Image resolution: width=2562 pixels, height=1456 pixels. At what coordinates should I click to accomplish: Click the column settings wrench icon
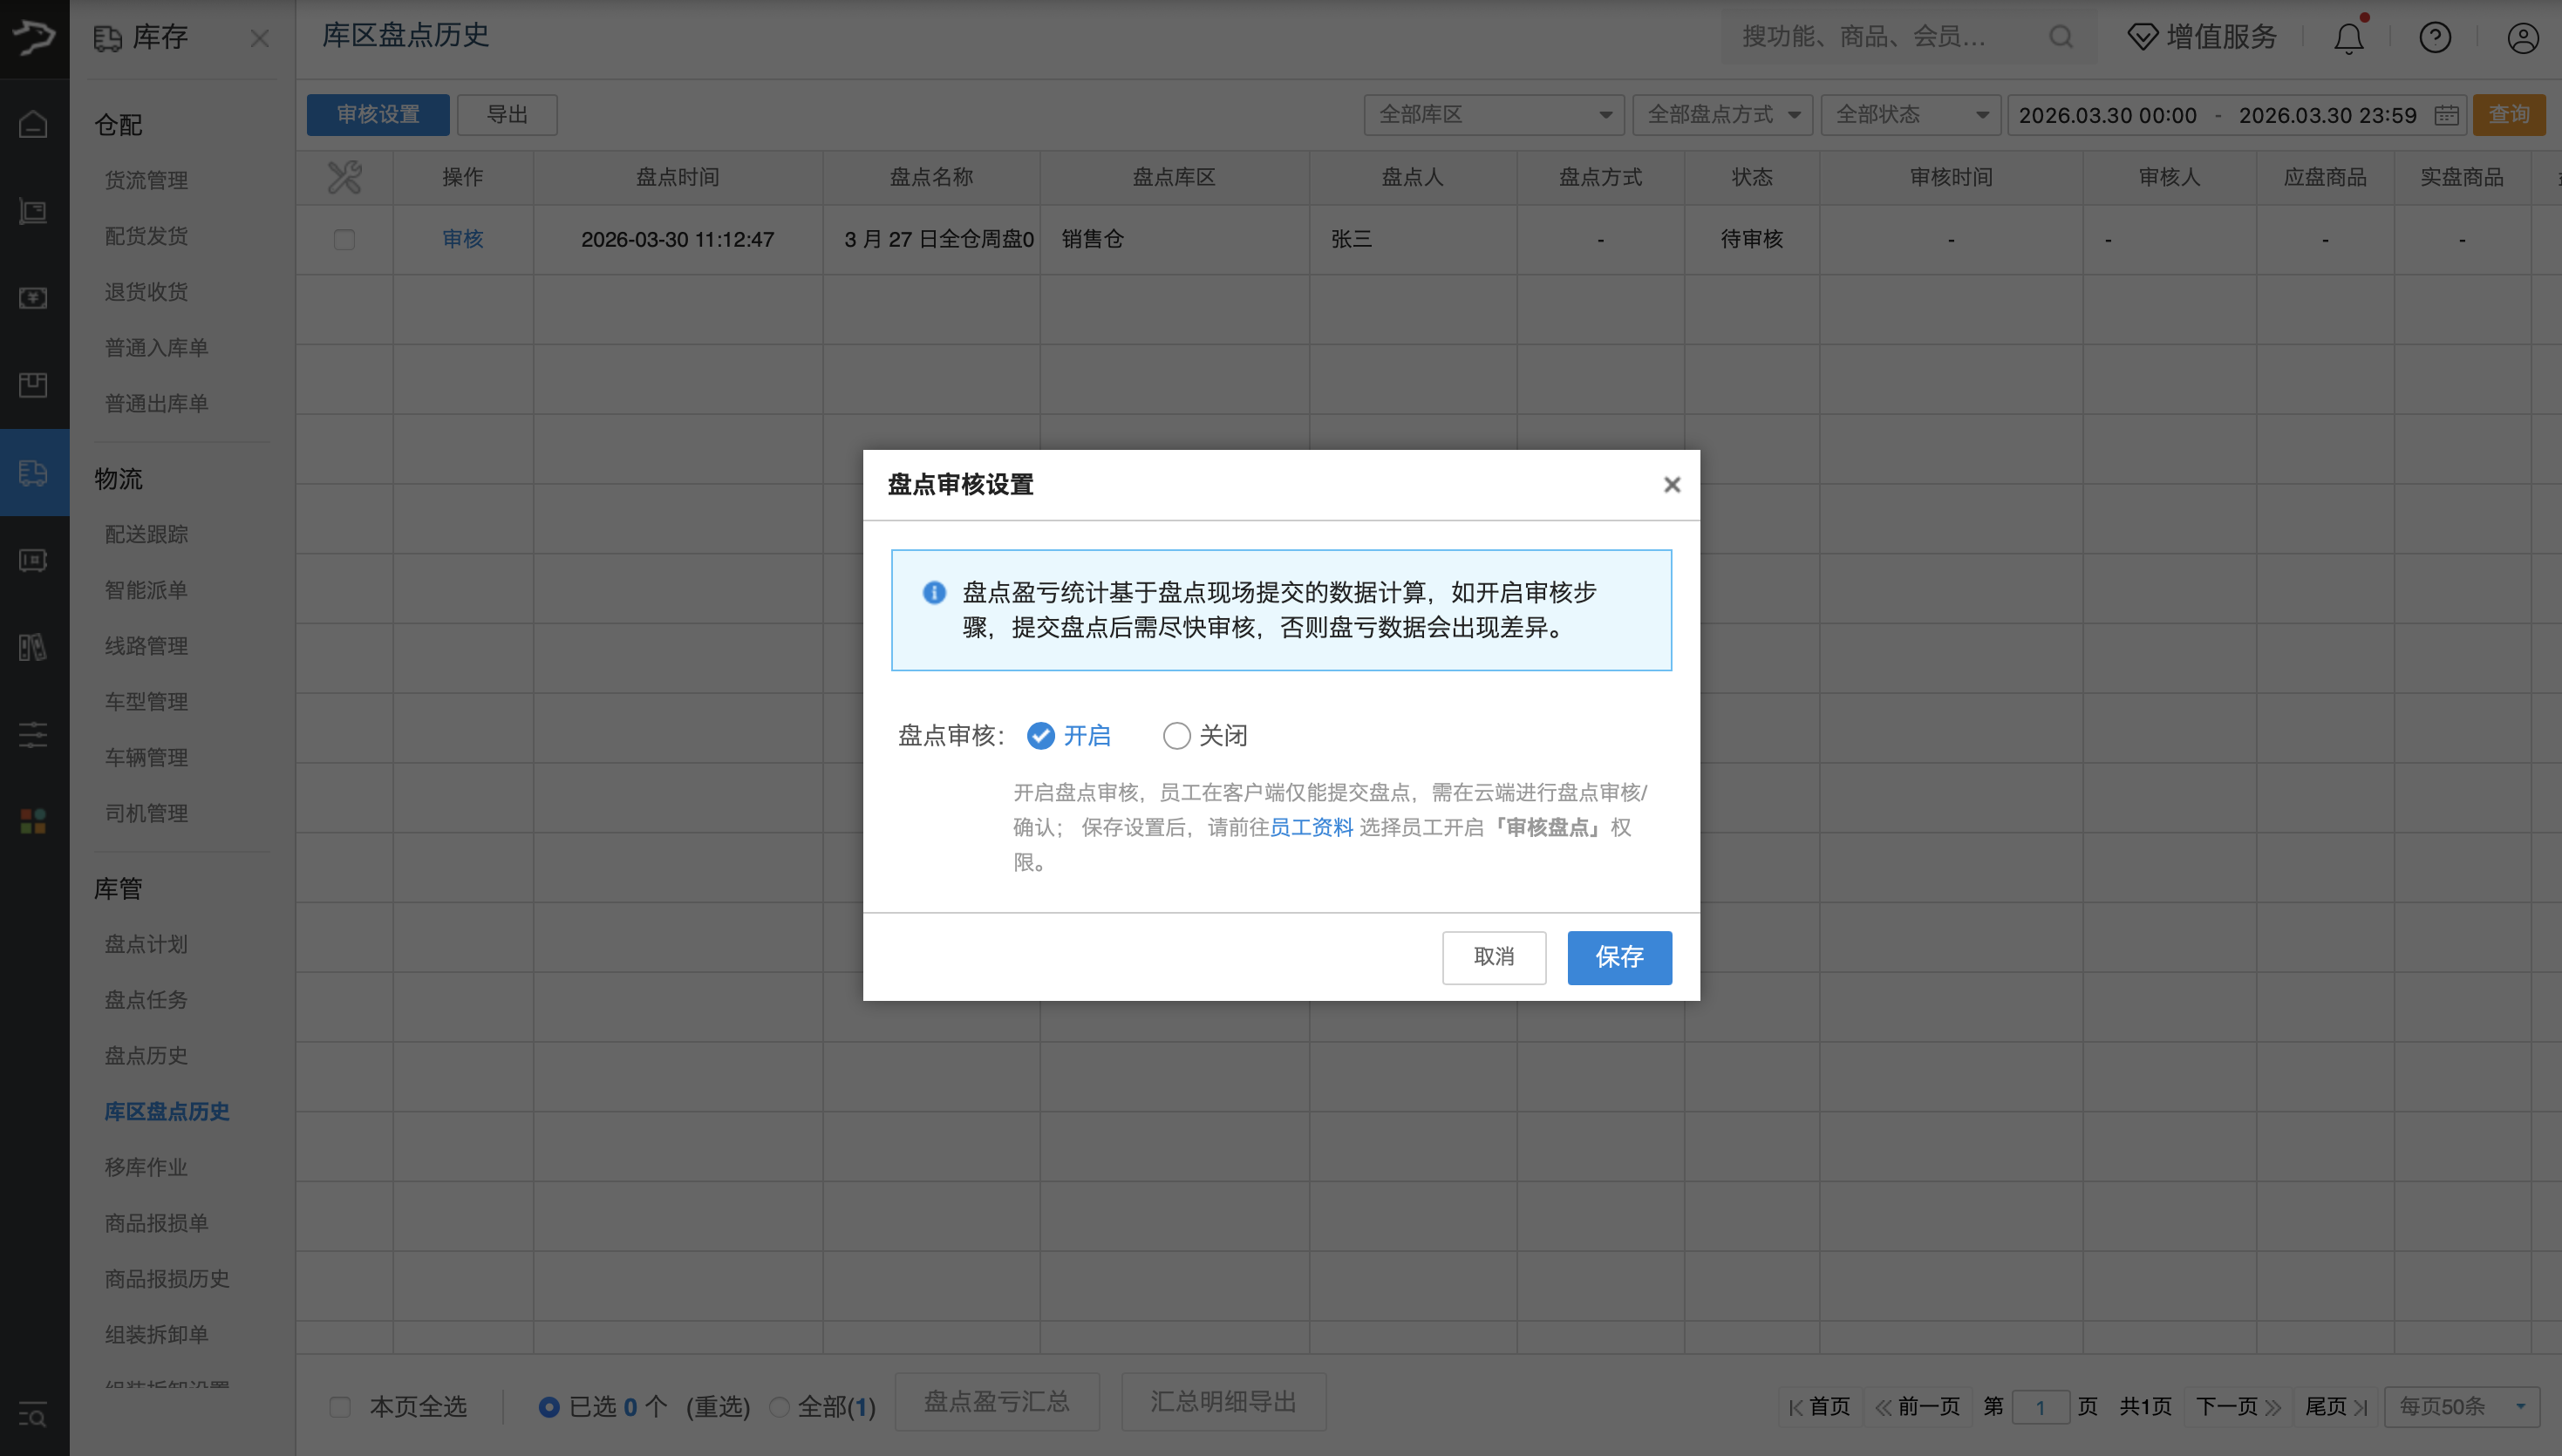[x=344, y=177]
